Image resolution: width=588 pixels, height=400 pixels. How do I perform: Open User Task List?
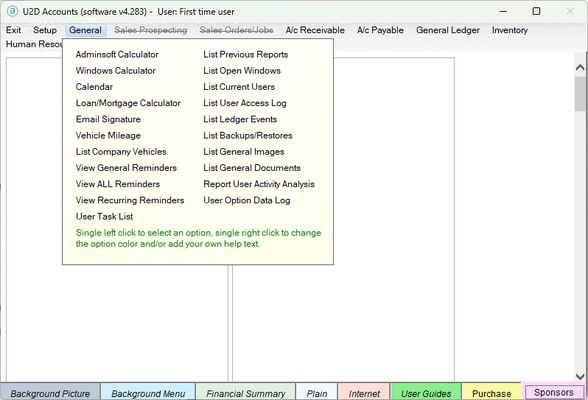104,216
